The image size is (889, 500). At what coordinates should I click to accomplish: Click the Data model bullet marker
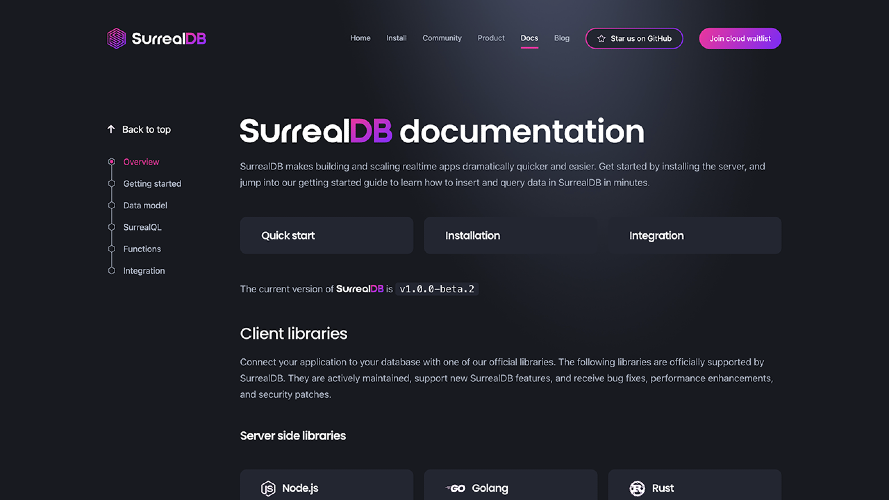coord(112,205)
